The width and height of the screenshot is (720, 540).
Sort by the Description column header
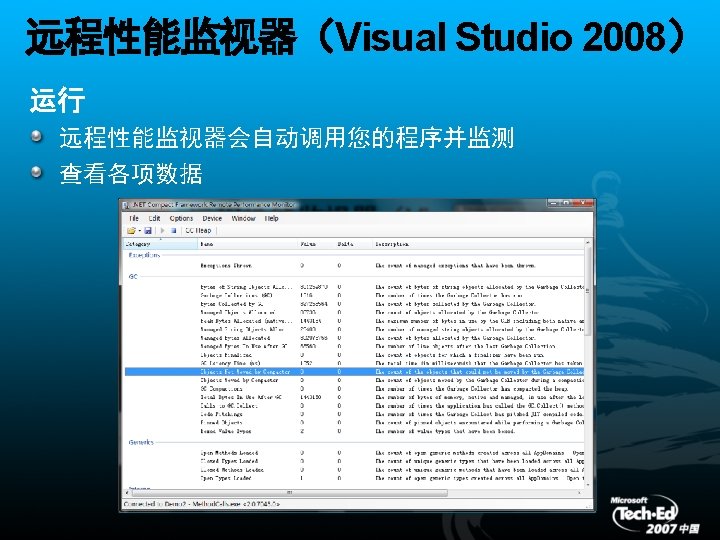coord(478,244)
